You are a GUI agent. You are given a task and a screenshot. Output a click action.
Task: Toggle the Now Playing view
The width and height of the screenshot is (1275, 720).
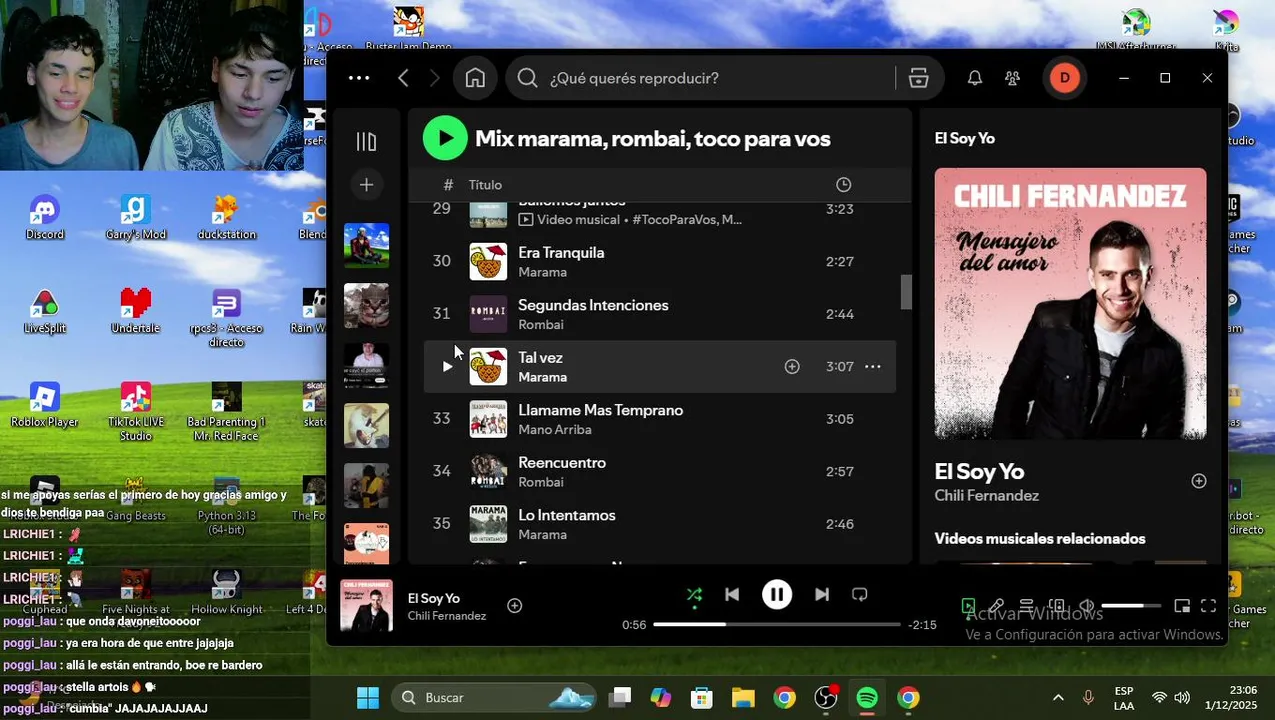pos(968,606)
